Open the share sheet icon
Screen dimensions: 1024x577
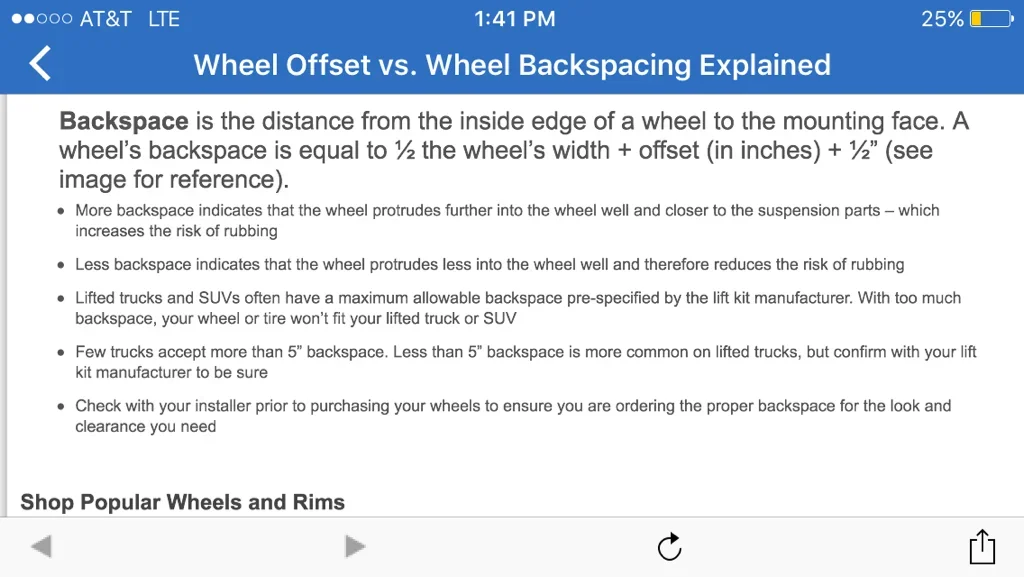pyautogui.click(x=982, y=546)
